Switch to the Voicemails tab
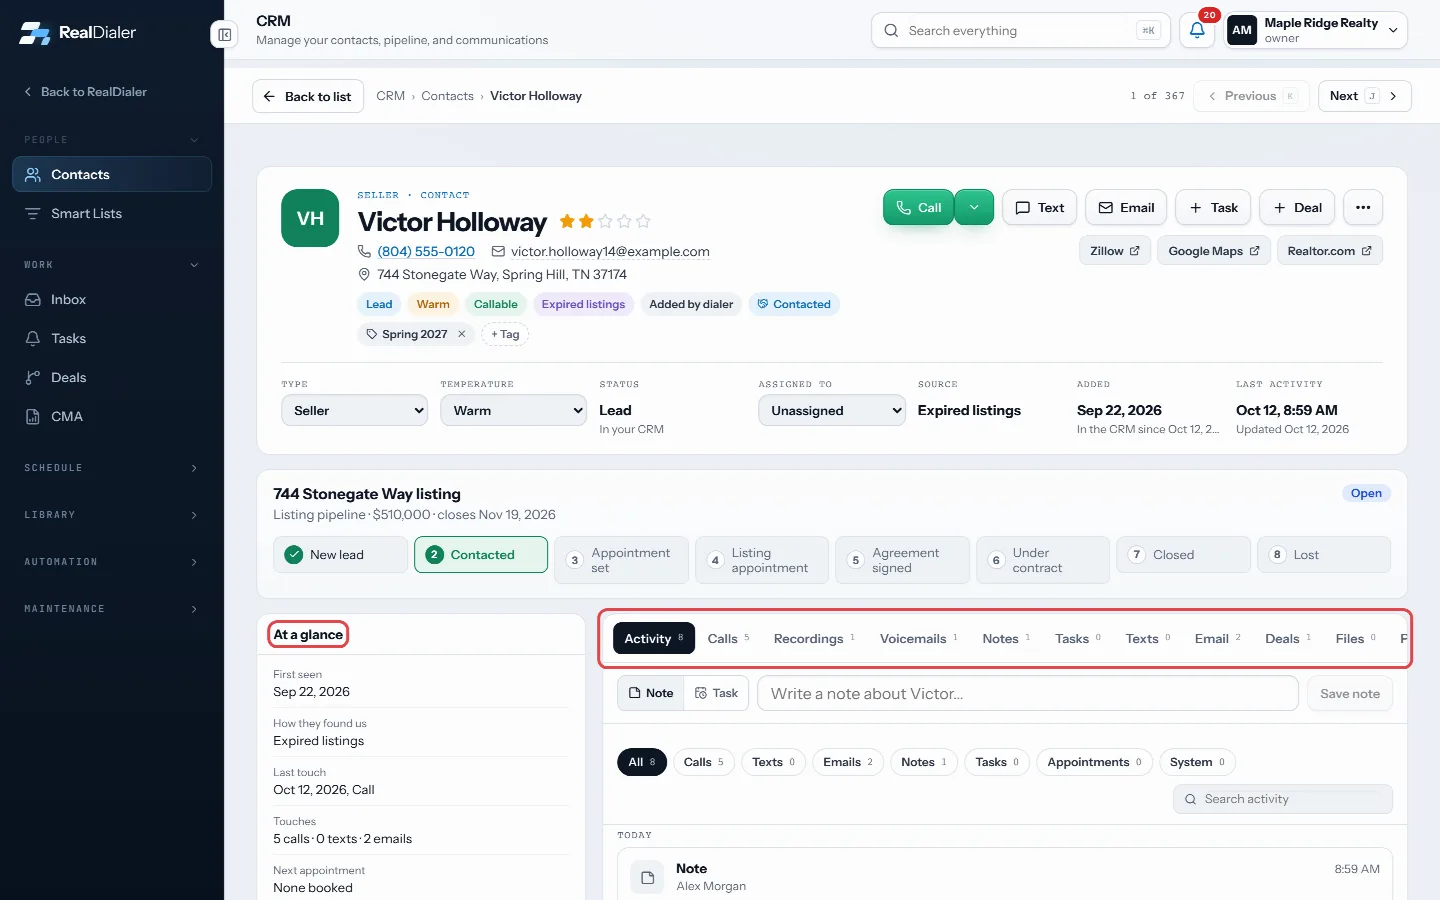The height and width of the screenshot is (900, 1440). click(x=918, y=639)
